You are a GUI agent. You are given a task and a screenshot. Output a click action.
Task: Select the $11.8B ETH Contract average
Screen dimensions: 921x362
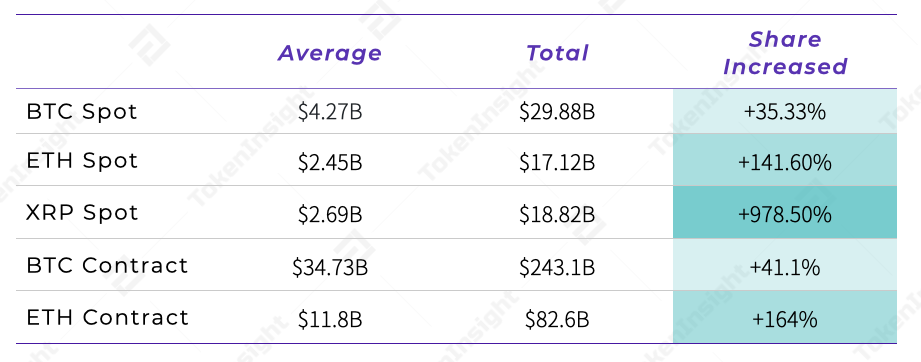(x=330, y=320)
